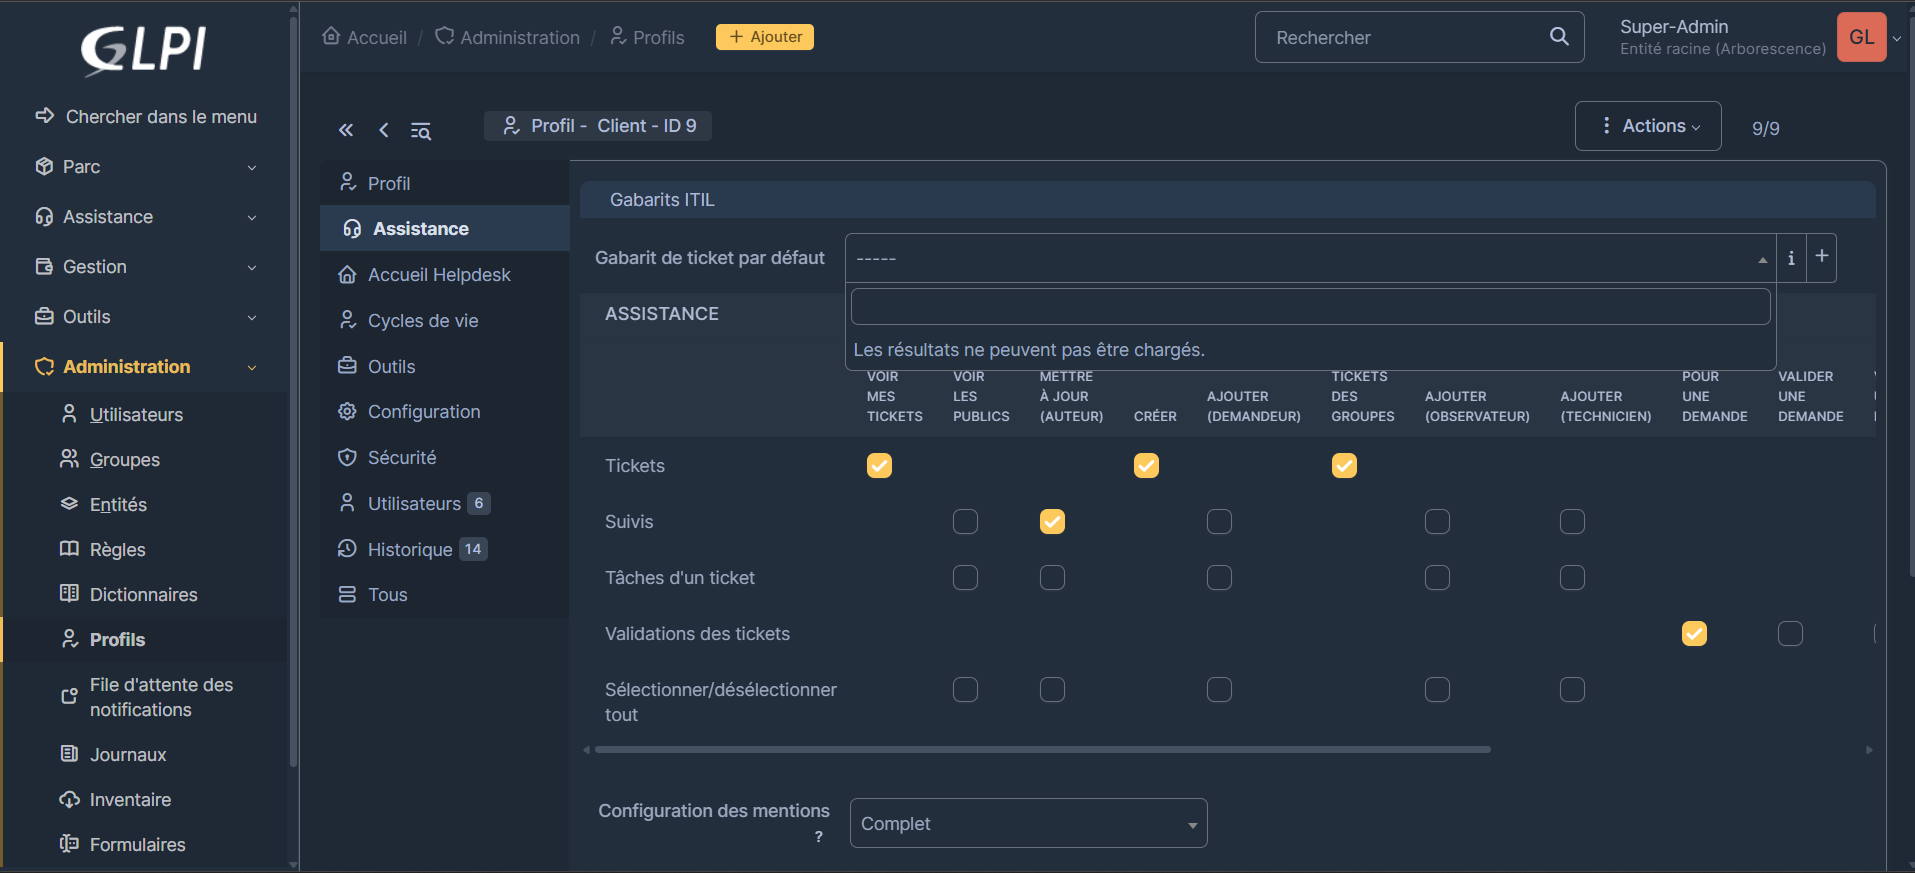
Task: Open the Actions dropdown
Action: (x=1647, y=126)
